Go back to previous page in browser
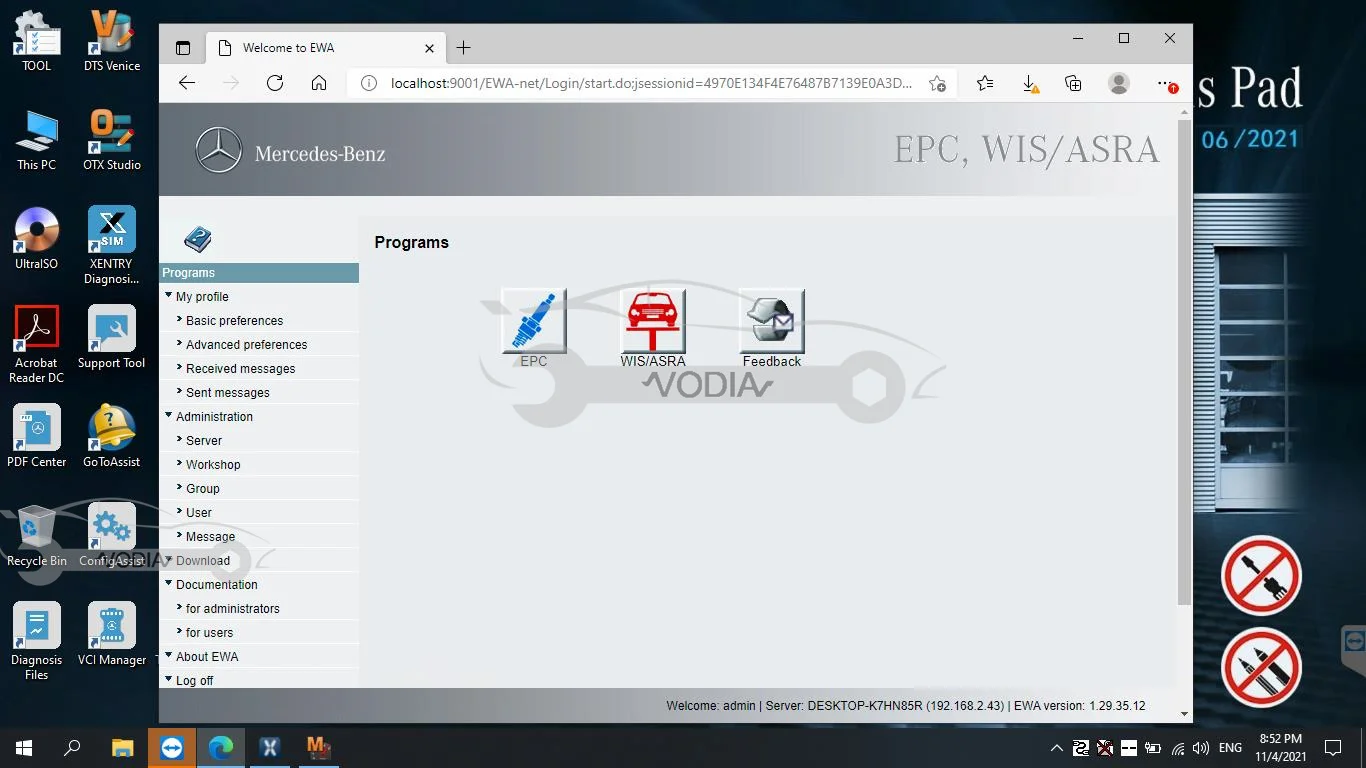Screen dimensions: 1366x768 pyautogui.click(x=187, y=83)
